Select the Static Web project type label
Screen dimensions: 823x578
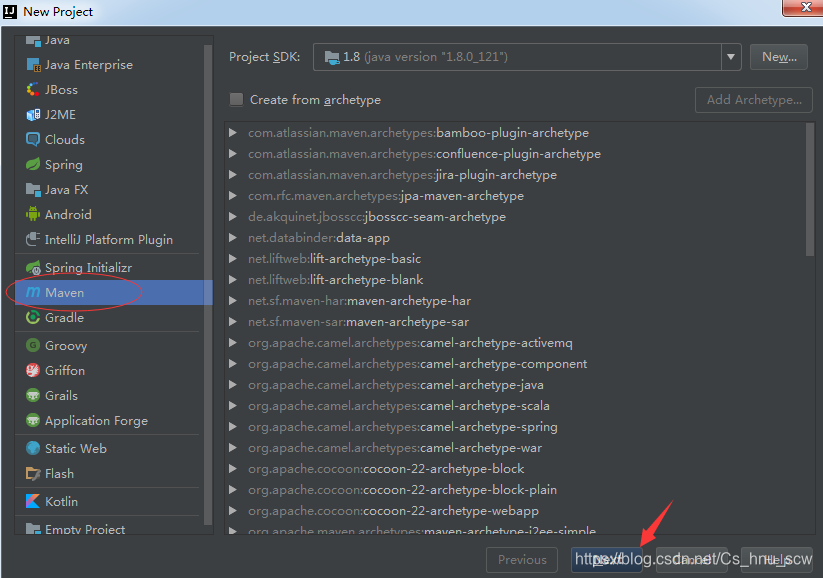point(76,449)
